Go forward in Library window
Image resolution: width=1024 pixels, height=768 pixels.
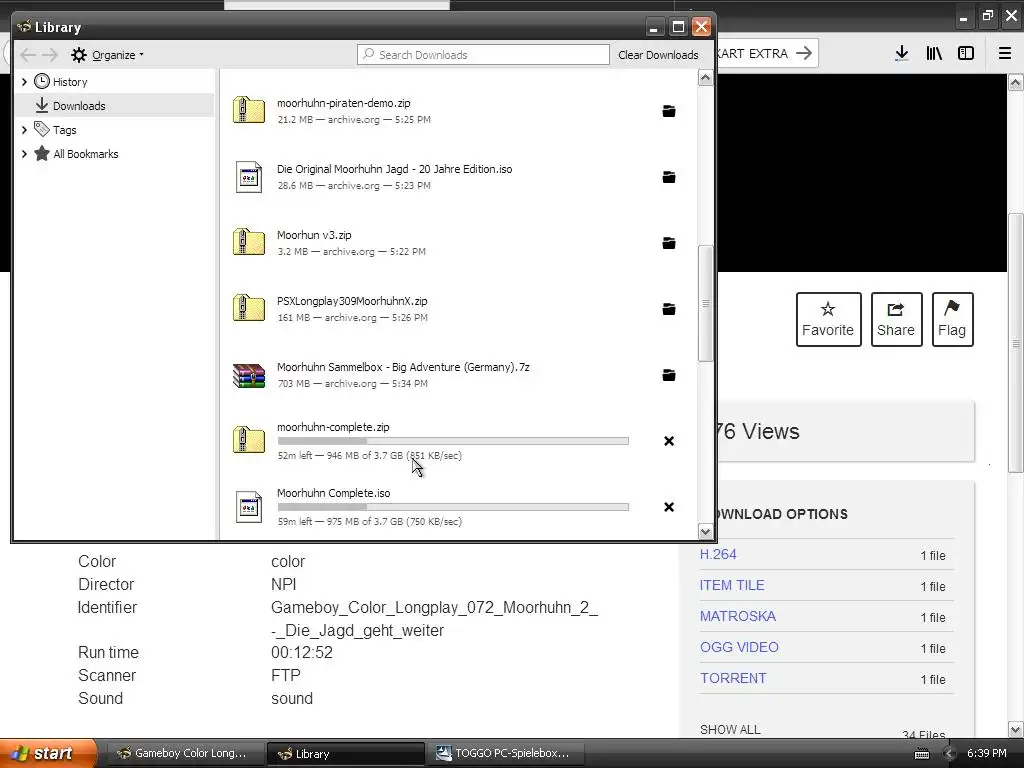50,55
